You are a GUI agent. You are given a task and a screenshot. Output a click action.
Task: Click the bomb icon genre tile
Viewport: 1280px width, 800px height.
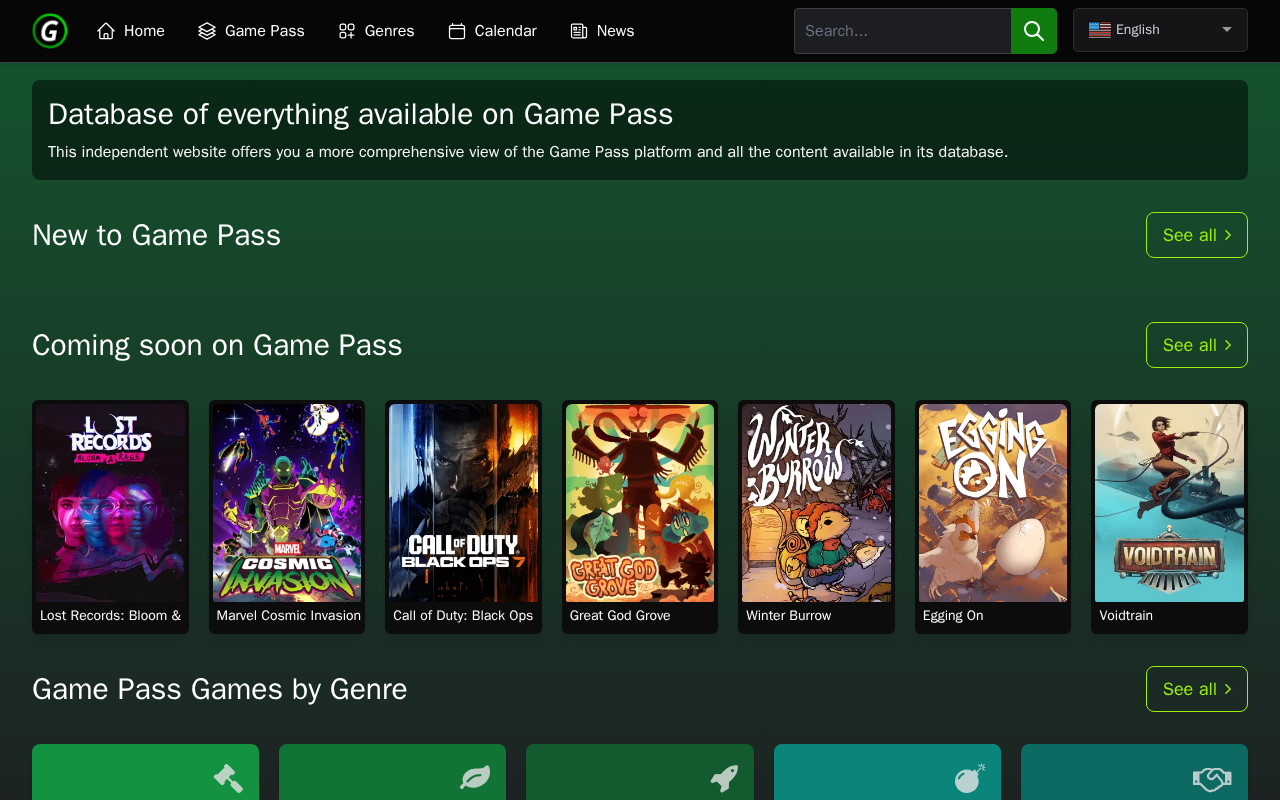(x=887, y=772)
